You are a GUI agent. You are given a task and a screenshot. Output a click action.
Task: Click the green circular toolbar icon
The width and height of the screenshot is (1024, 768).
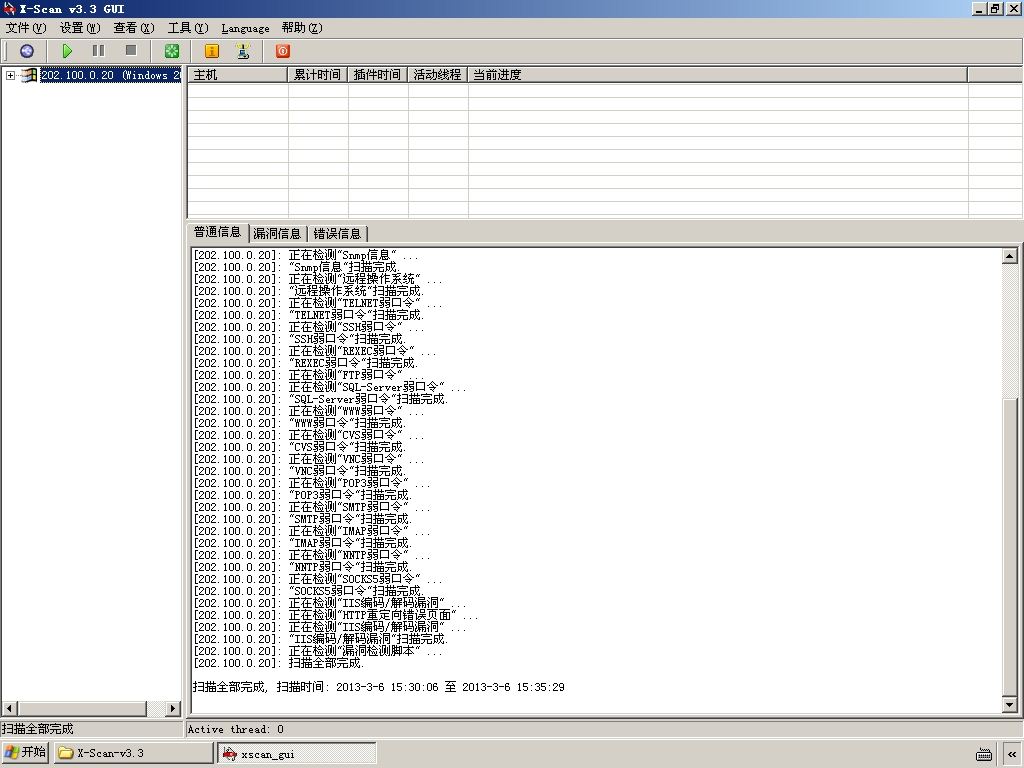click(x=172, y=51)
